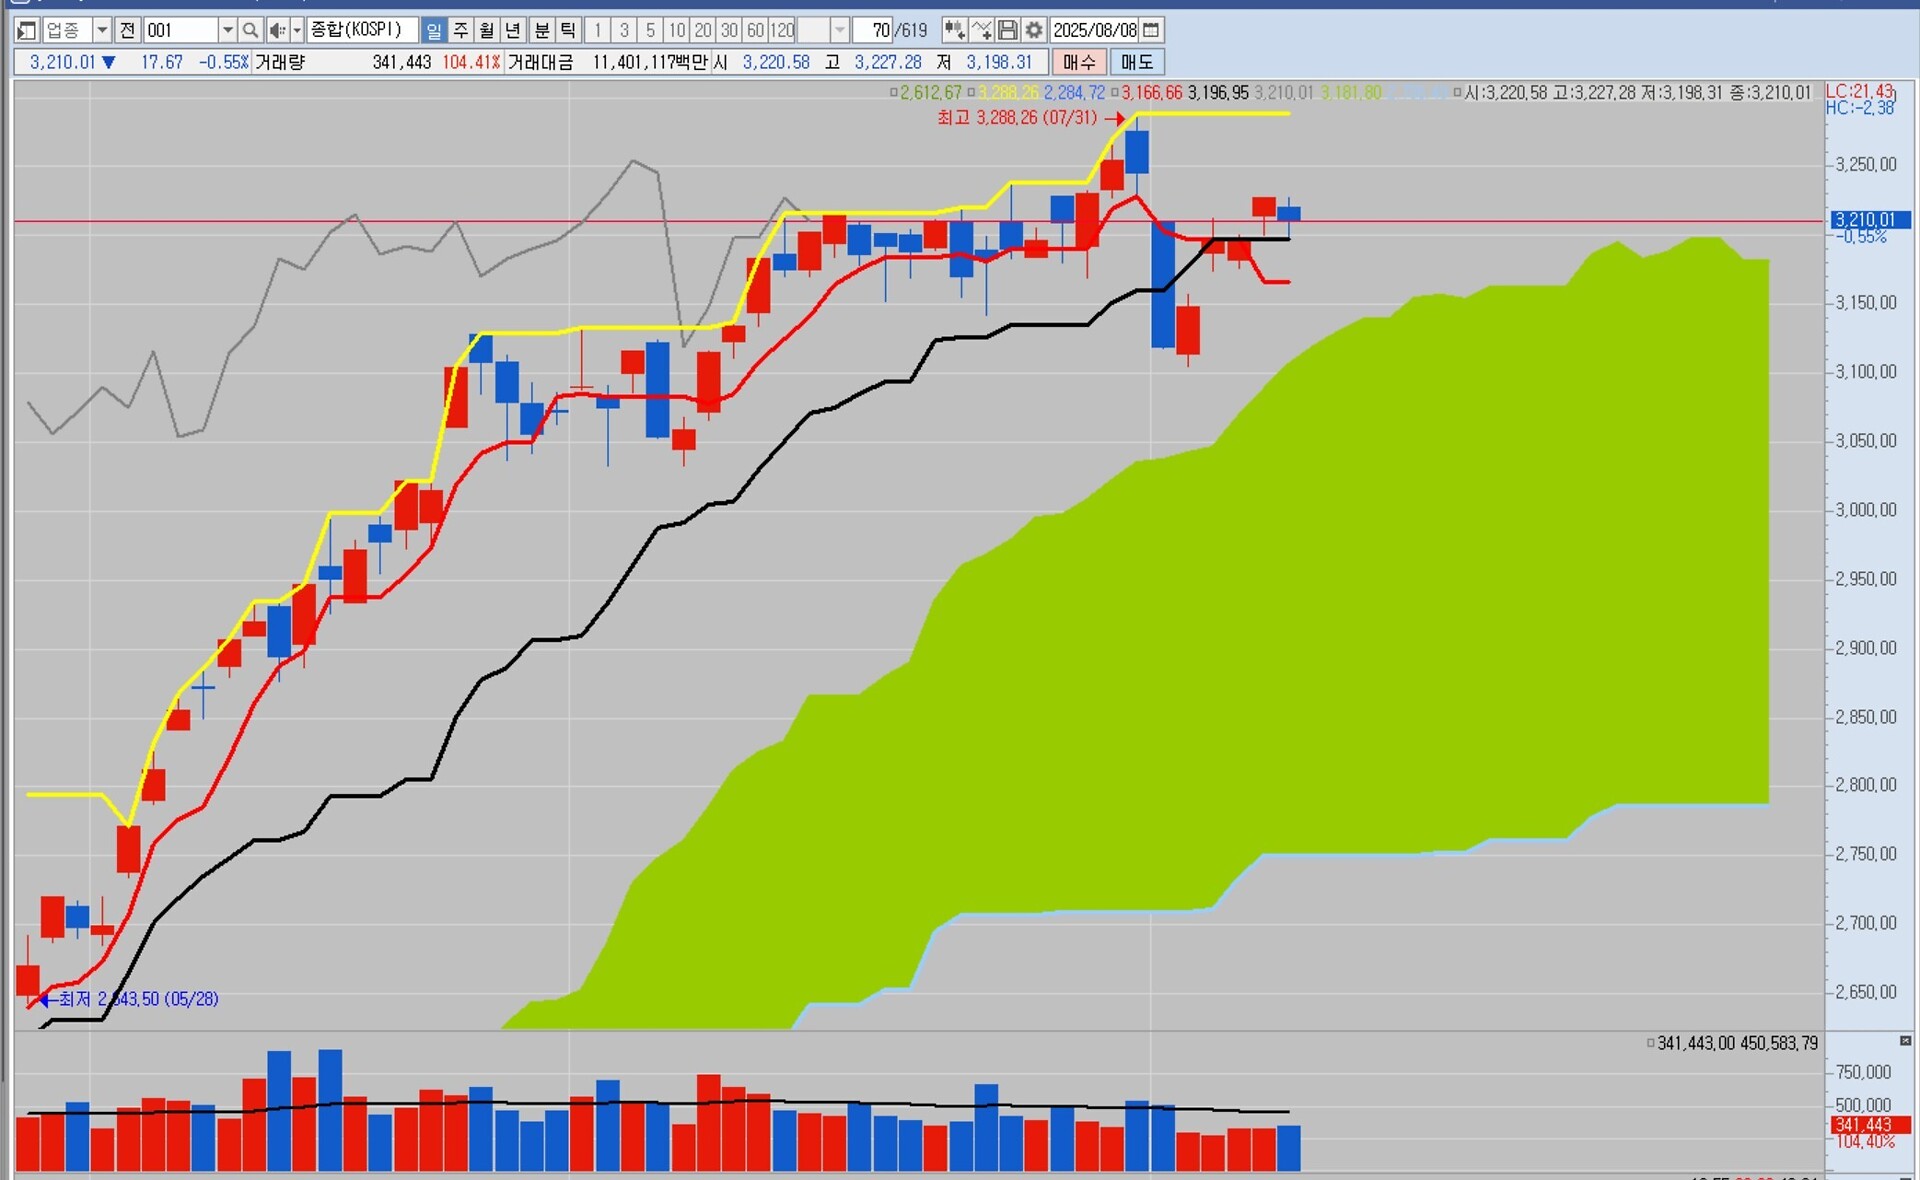Click the save floppy disk icon
Image resolution: width=1920 pixels, height=1180 pixels.
click(x=1008, y=30)
